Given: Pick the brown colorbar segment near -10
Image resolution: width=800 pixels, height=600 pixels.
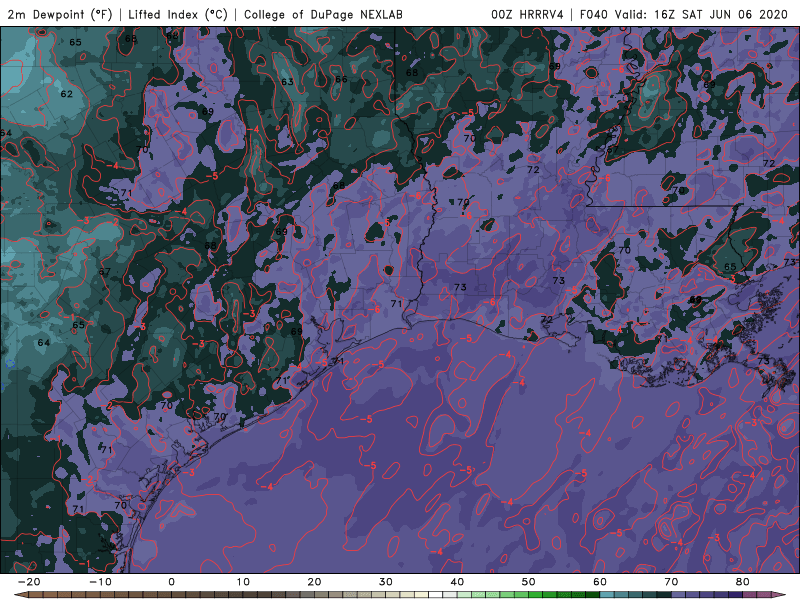Looking at the screenshot, I should (x=107, y=595).
